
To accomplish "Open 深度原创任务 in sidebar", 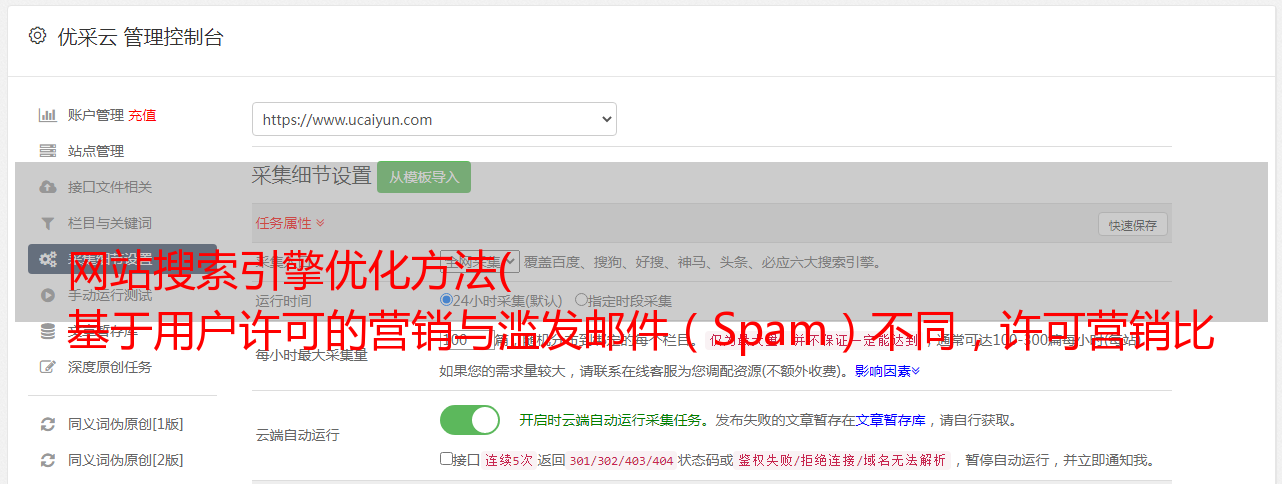I will [110, 367].
